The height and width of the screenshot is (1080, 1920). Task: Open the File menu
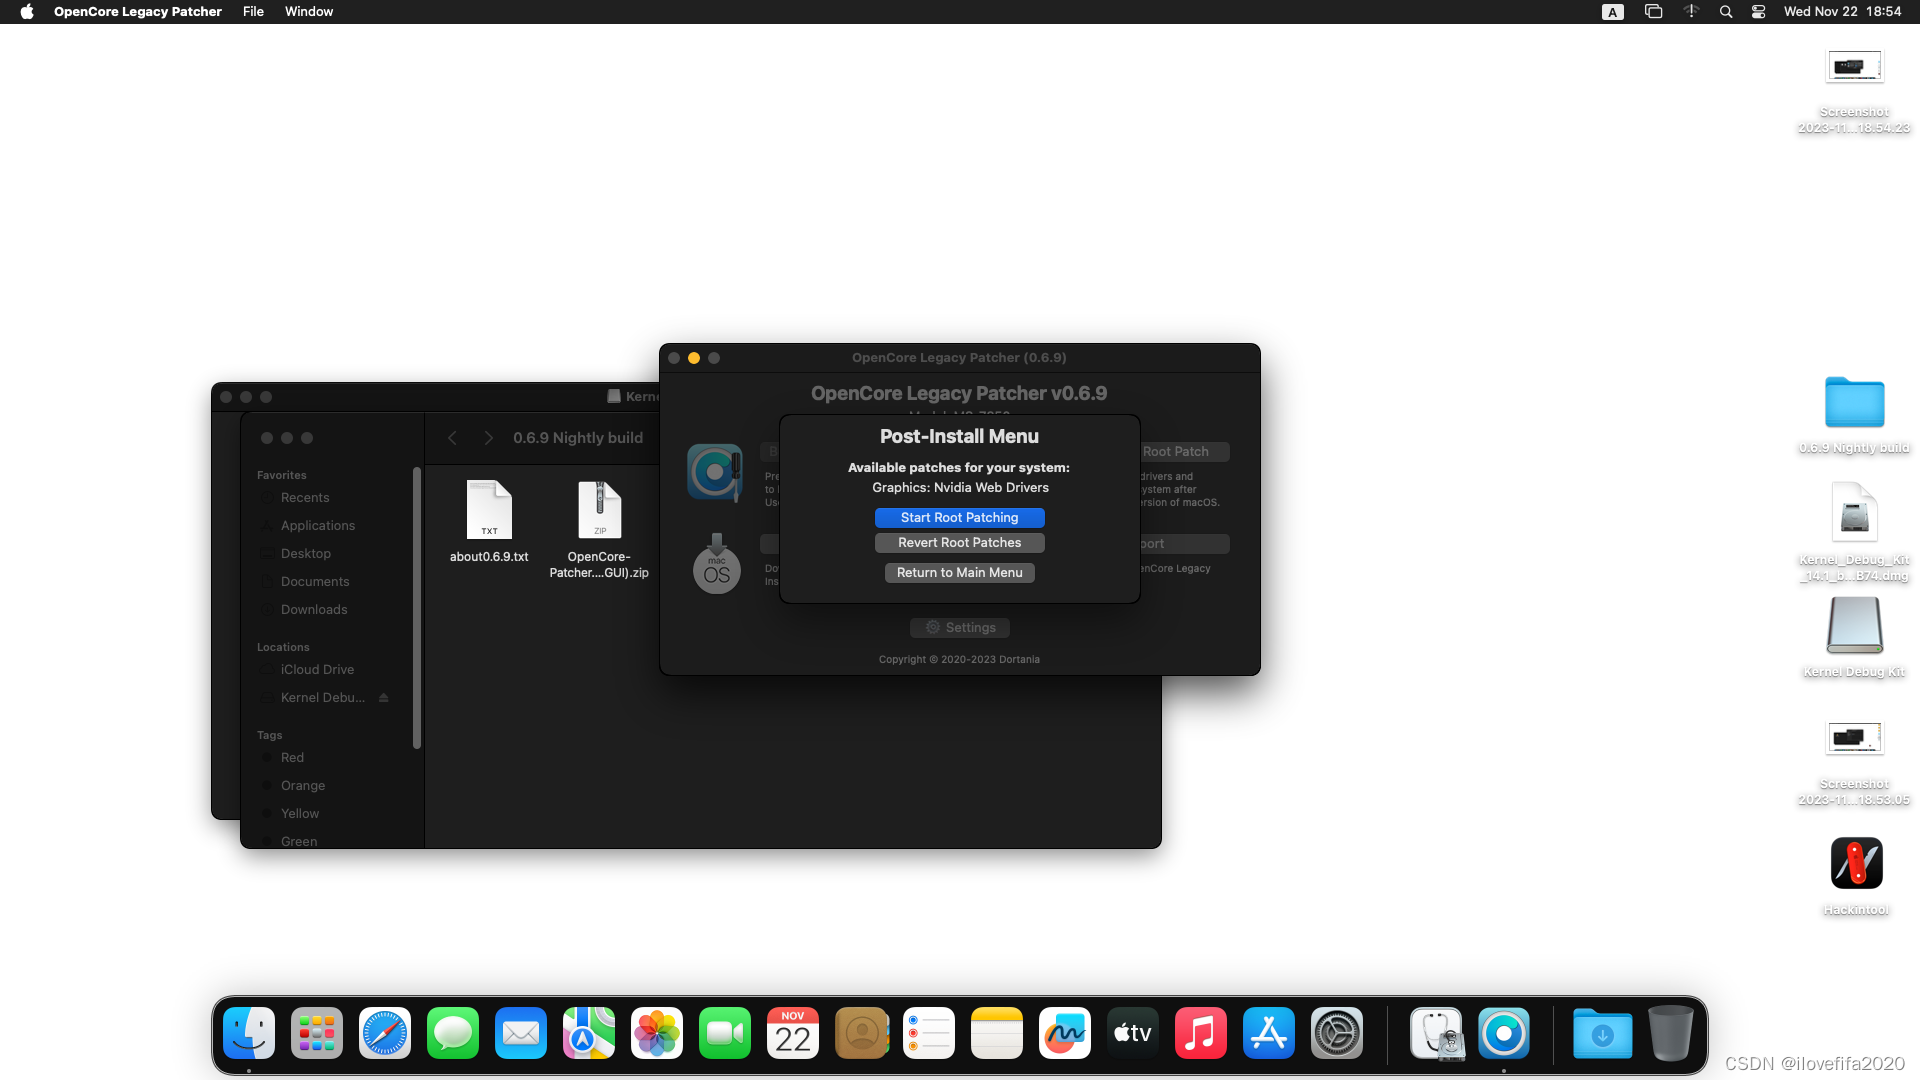(253, 11)
